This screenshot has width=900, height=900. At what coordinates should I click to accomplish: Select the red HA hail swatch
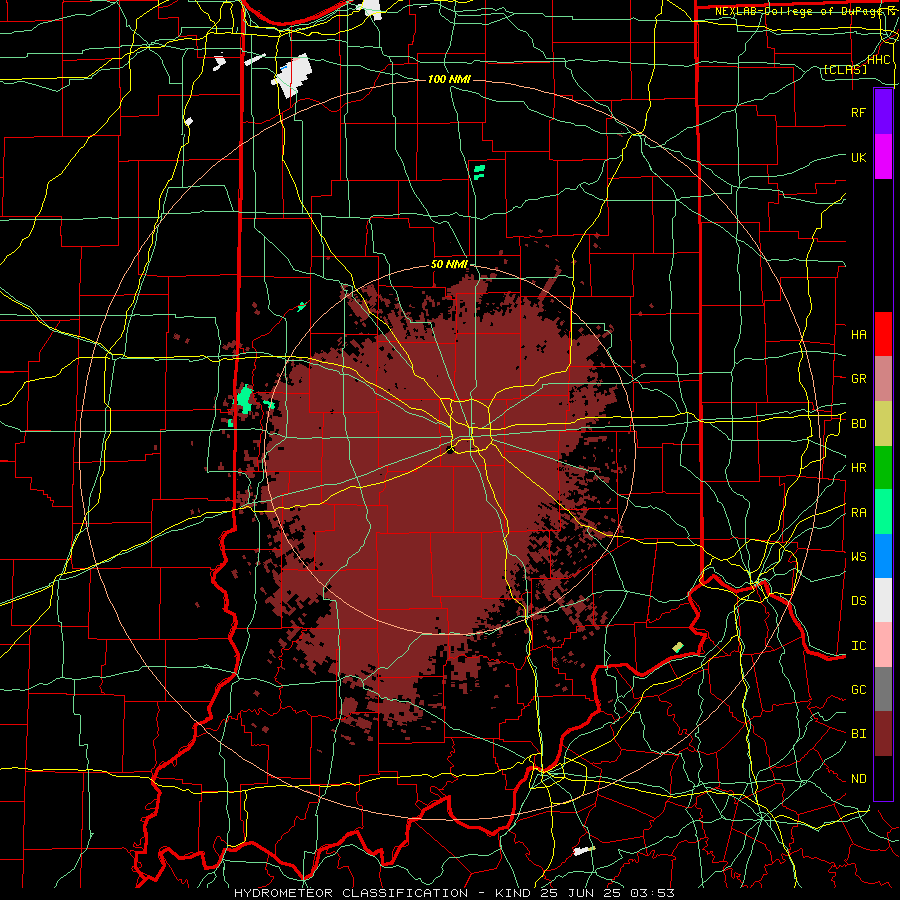(883, 334)
